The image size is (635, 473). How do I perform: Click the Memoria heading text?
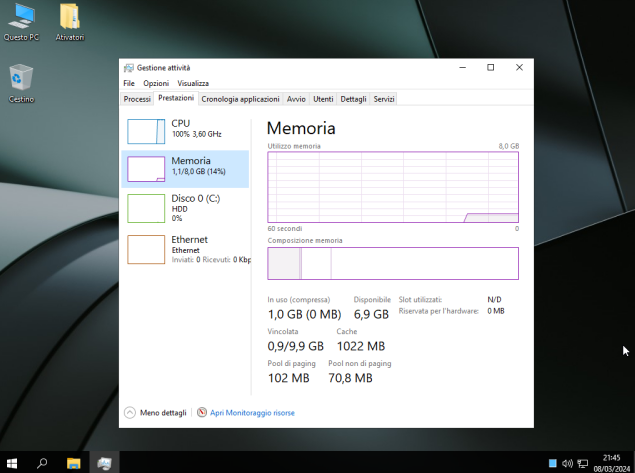(x=301, y=128)
